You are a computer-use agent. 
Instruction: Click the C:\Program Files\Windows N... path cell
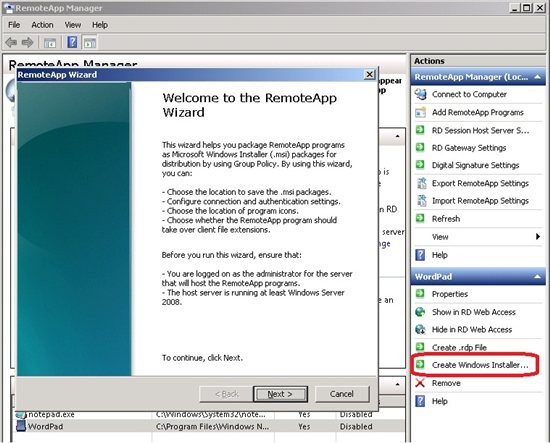click(213, 427)
